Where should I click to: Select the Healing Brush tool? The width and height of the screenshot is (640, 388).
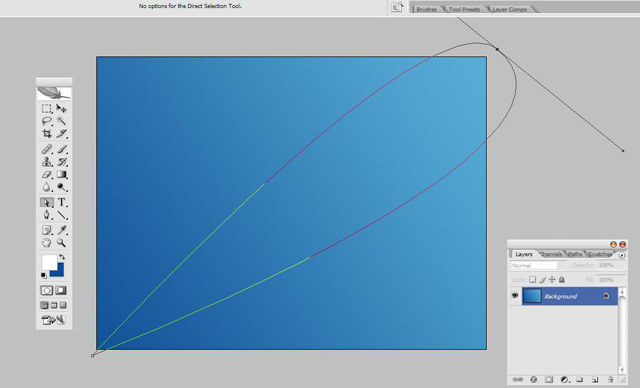point(47,149)
